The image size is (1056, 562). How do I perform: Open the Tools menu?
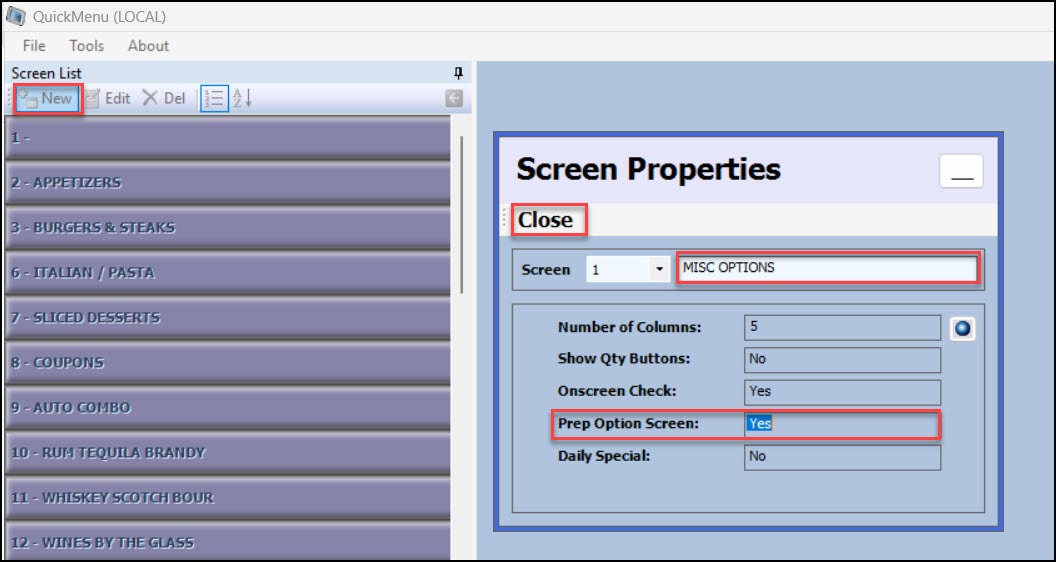(86, 46)
